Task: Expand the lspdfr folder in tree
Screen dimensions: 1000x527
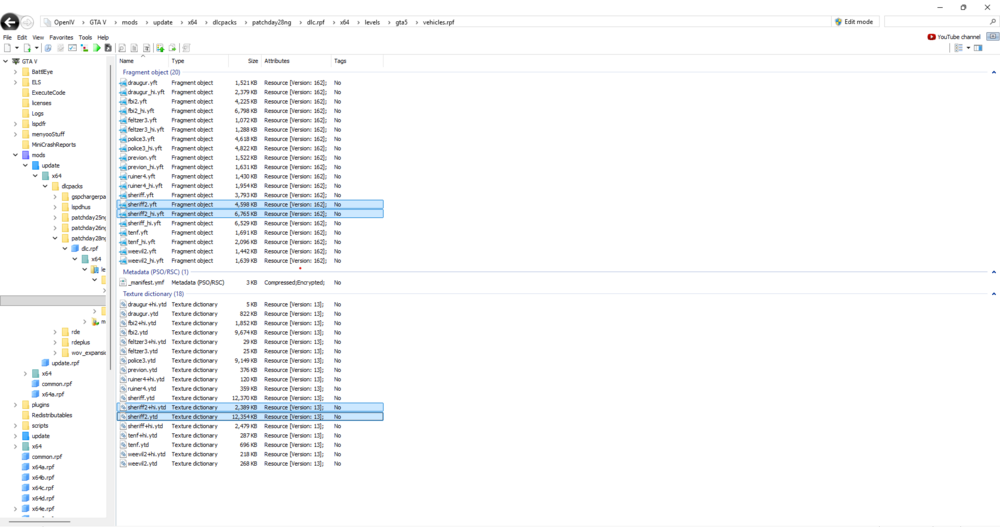Action: 15,124
